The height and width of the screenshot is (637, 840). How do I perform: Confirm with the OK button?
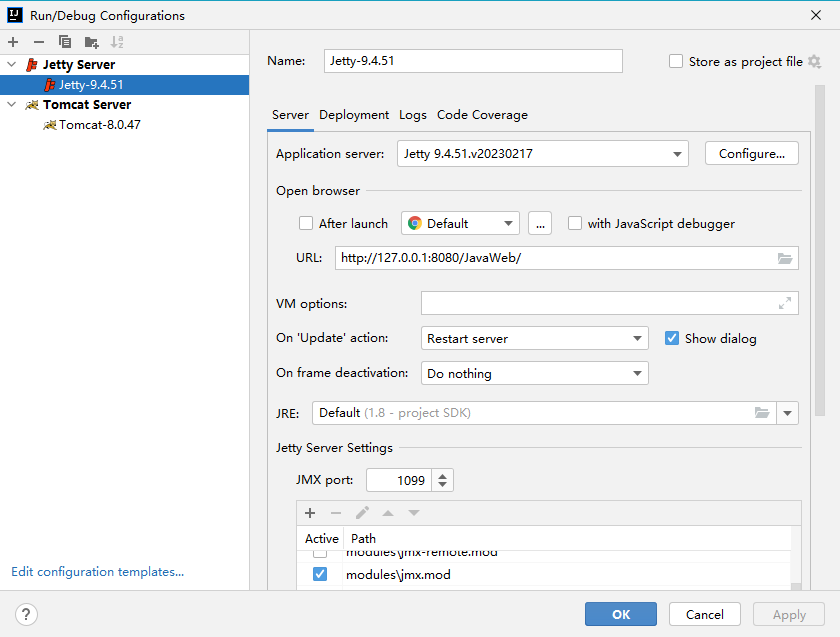(x=621, y=614)
